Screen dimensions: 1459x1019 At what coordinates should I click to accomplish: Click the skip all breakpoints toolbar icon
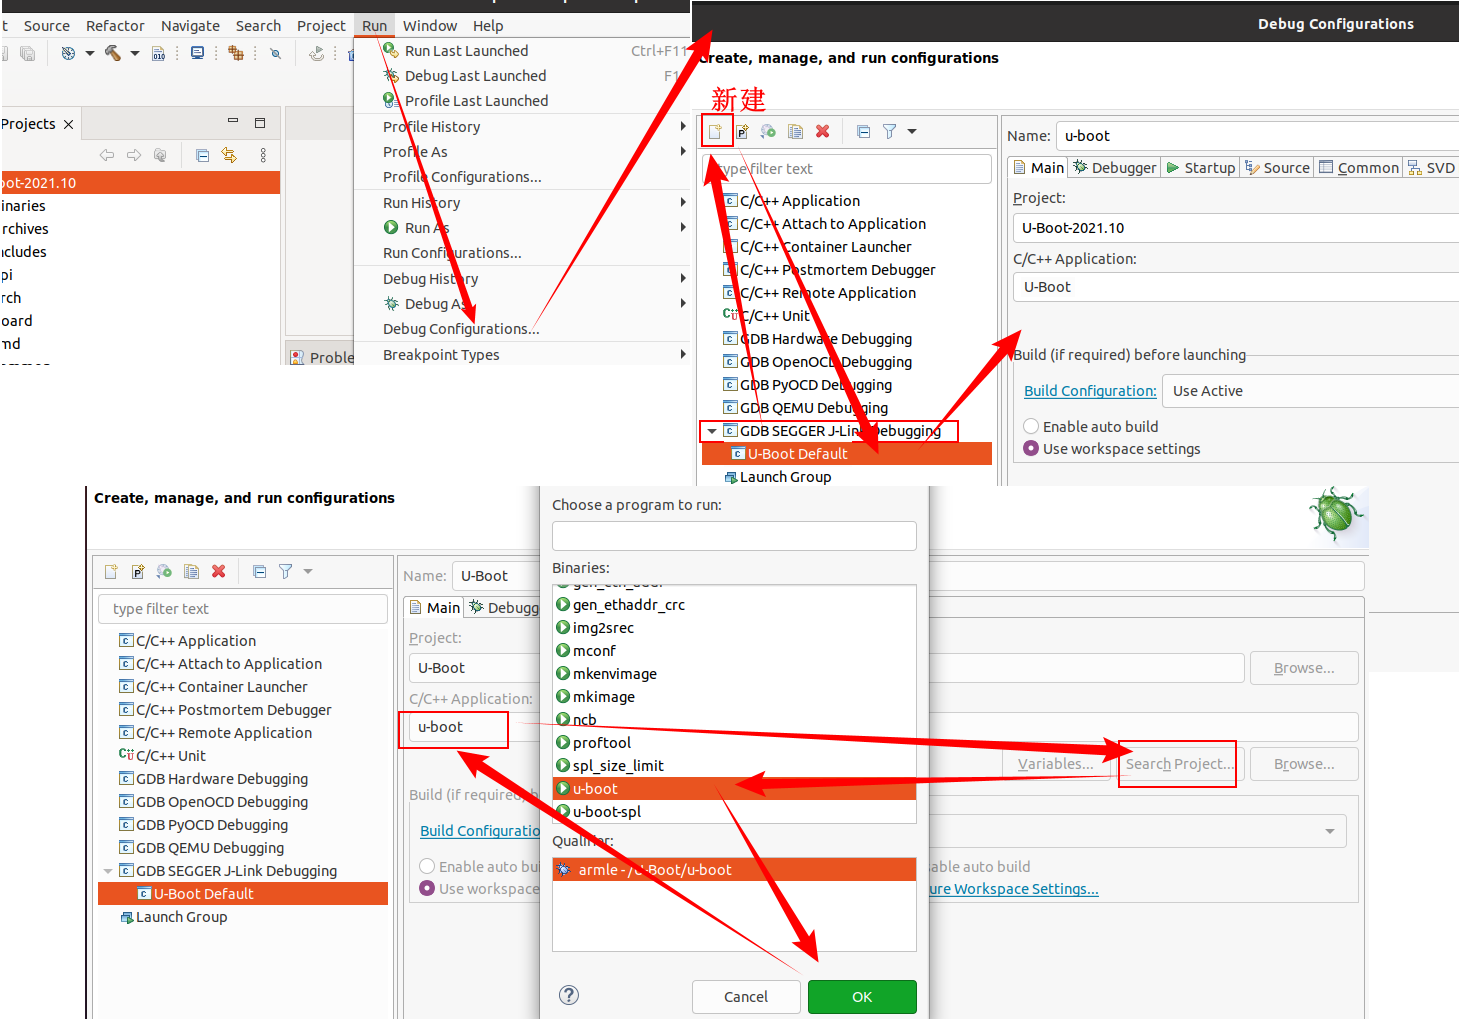(276, 54)
